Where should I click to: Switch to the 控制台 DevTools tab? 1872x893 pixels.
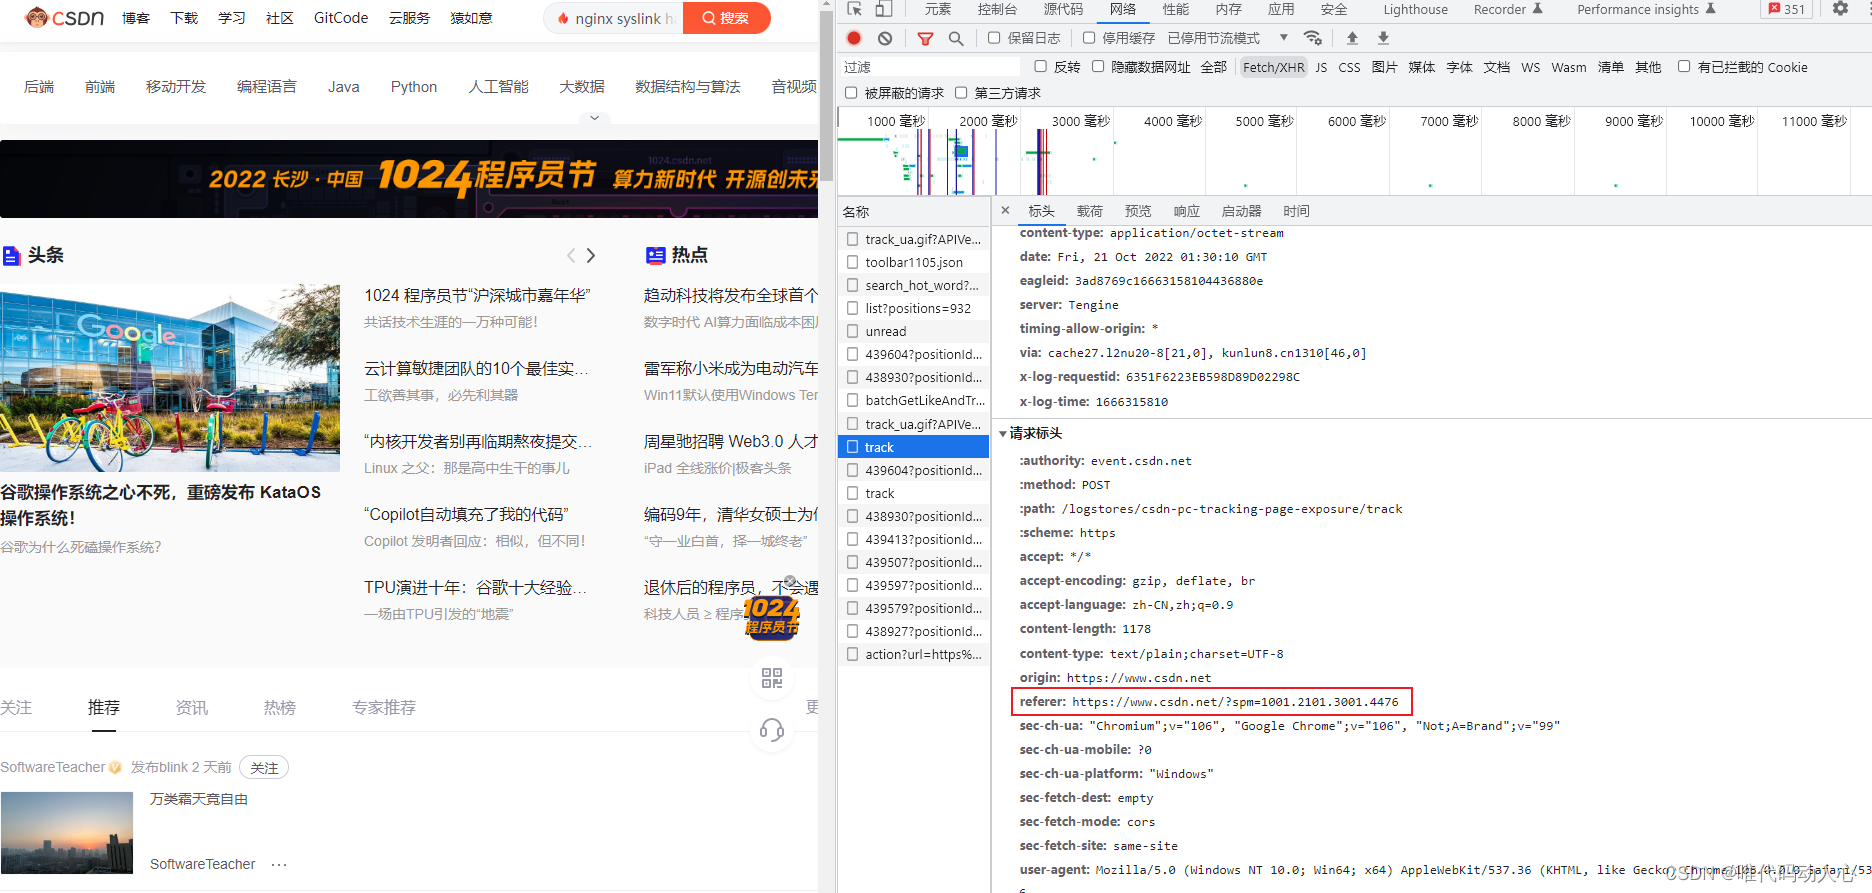click(x=997, y=9)
